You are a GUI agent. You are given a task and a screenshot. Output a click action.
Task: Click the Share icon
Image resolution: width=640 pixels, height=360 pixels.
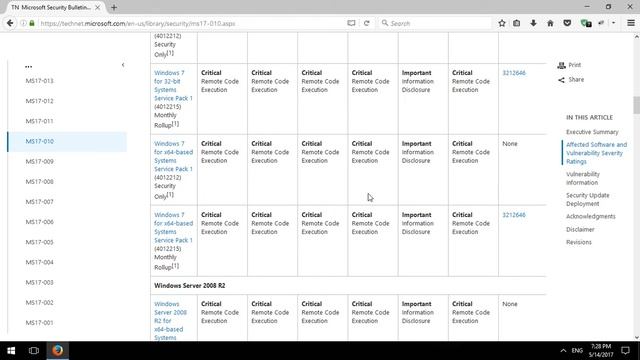562,80
